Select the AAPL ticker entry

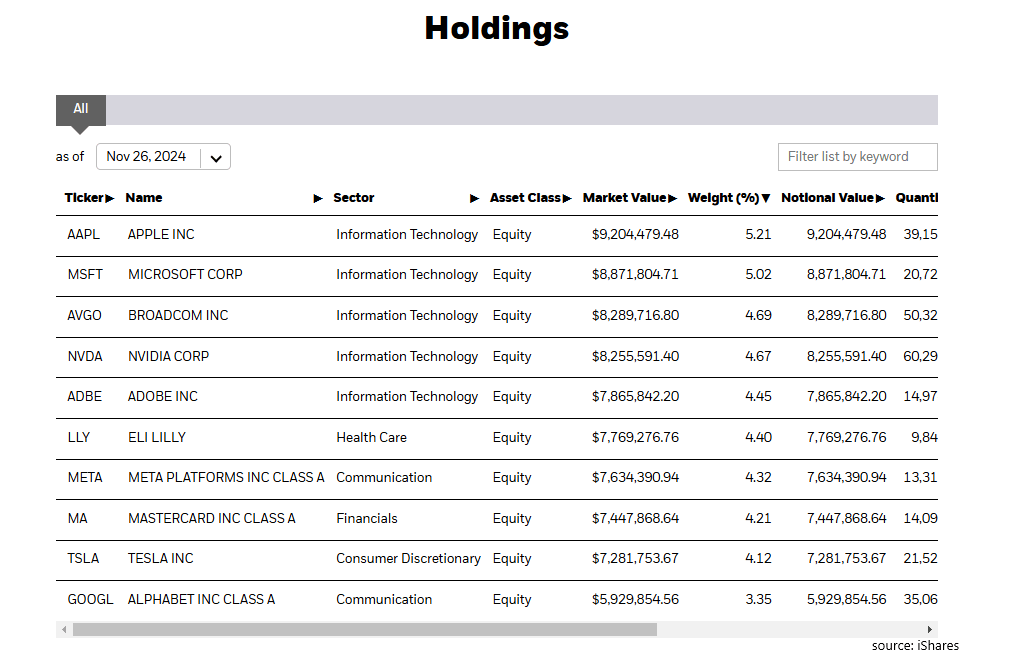pos(85,234)
